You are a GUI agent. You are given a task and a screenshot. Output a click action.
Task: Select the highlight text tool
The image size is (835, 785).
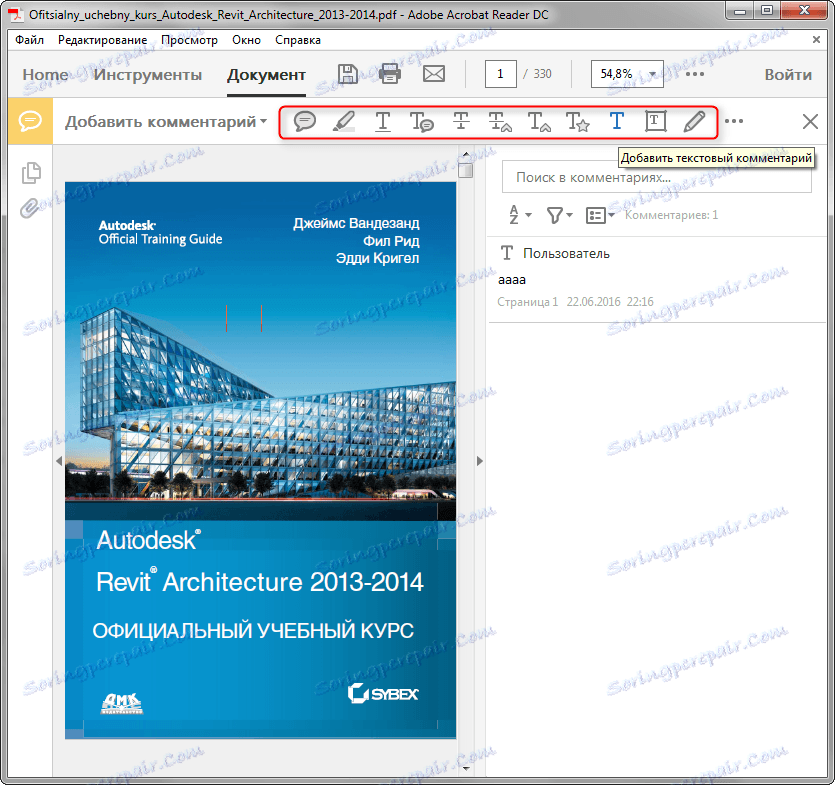tap(344, 121)
